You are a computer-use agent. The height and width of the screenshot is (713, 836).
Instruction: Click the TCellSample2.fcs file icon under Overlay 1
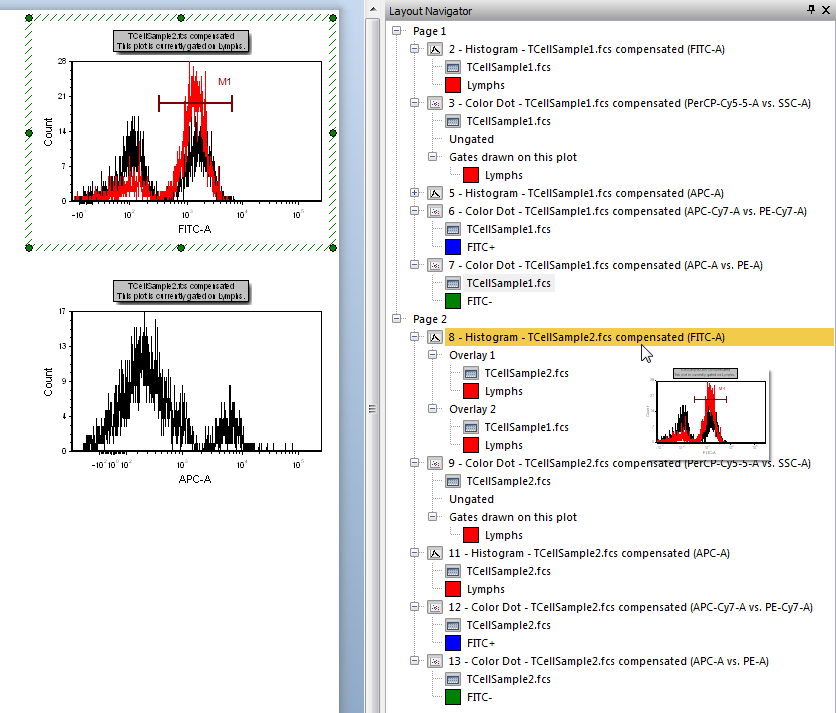[471, 373]
